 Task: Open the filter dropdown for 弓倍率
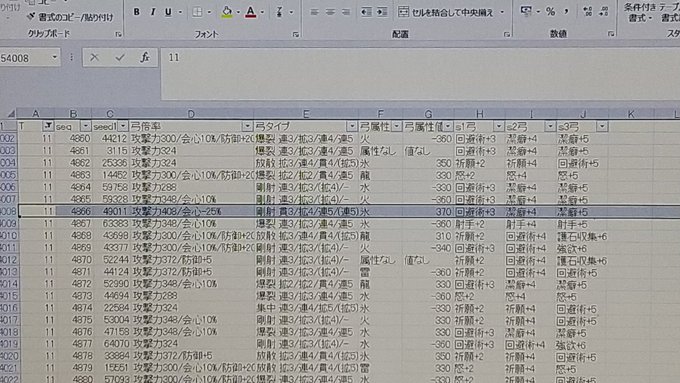pos(247,126)
